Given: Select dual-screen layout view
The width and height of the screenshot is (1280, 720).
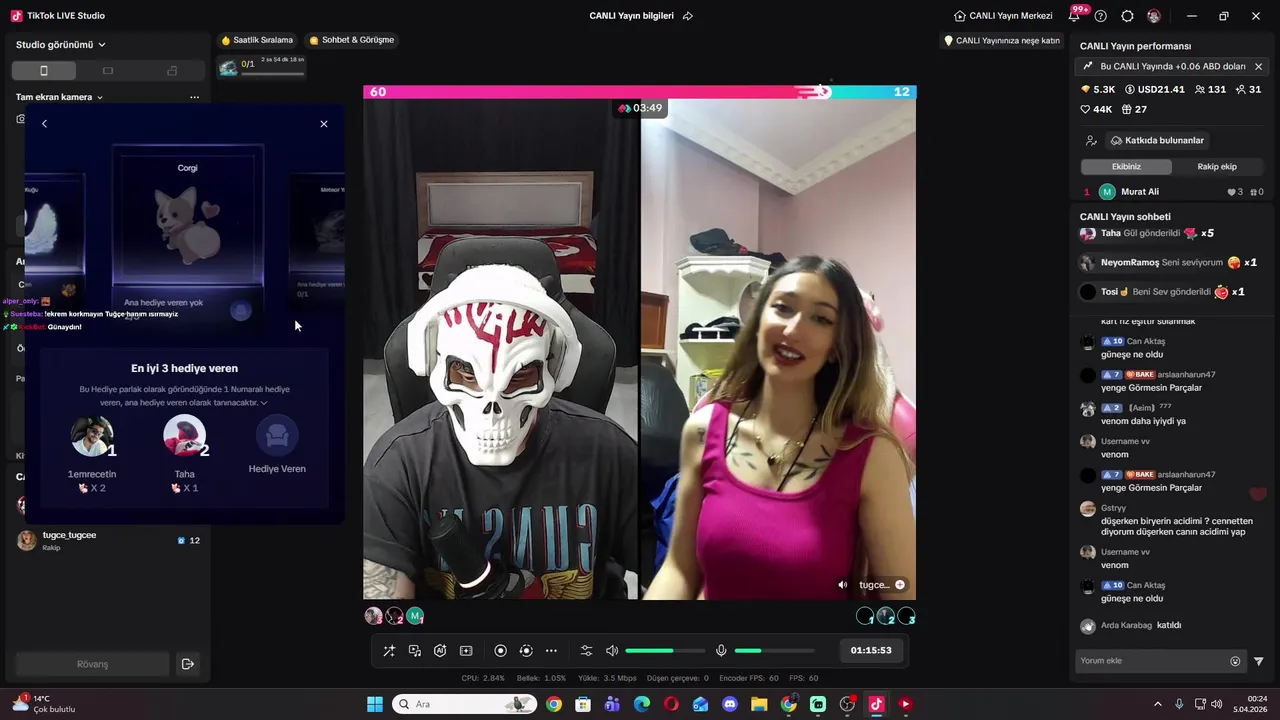Looking at the screenshot, I should (x=172, y=71).
